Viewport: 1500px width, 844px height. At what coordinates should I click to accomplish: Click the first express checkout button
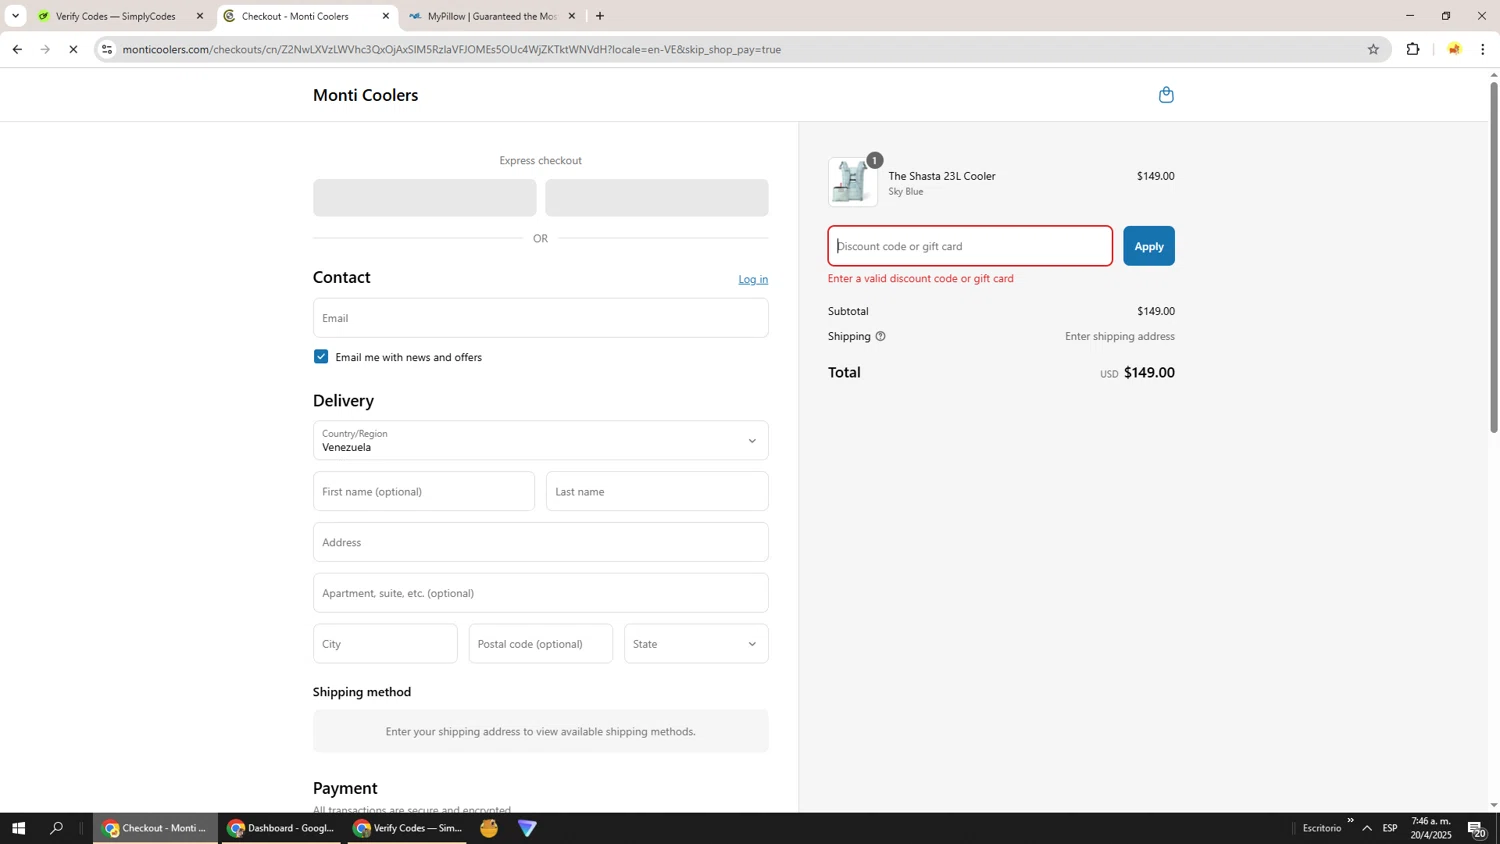[x=424, y=198]
